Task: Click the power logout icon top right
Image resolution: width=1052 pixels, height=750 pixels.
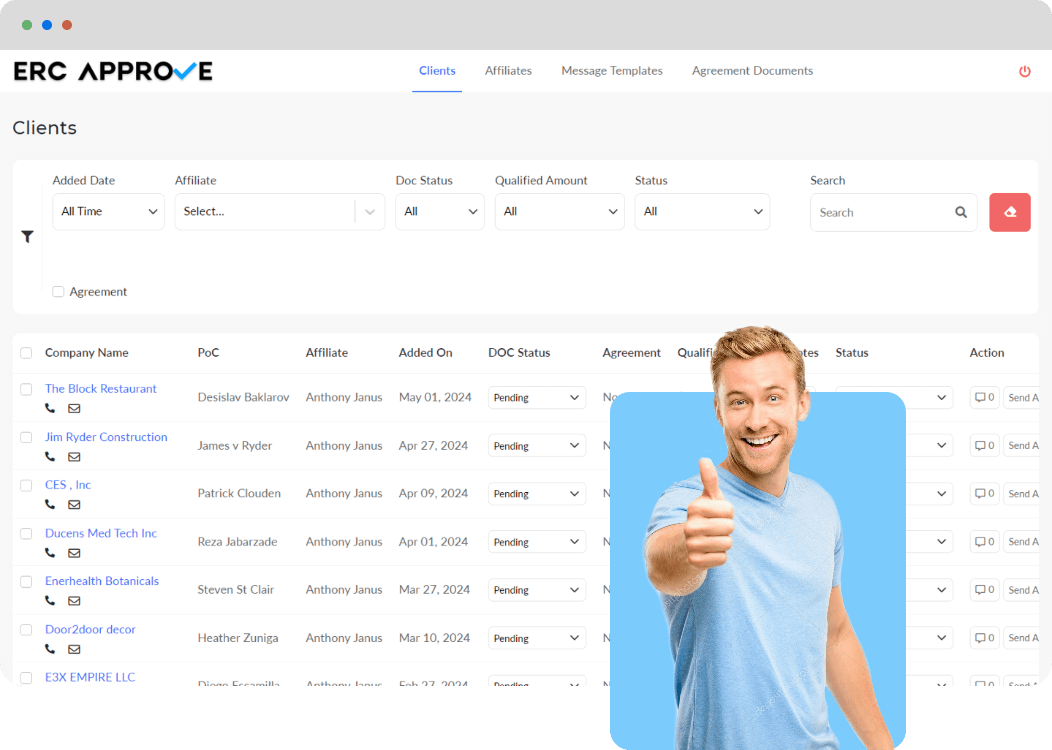Action: click(1024, 71)
